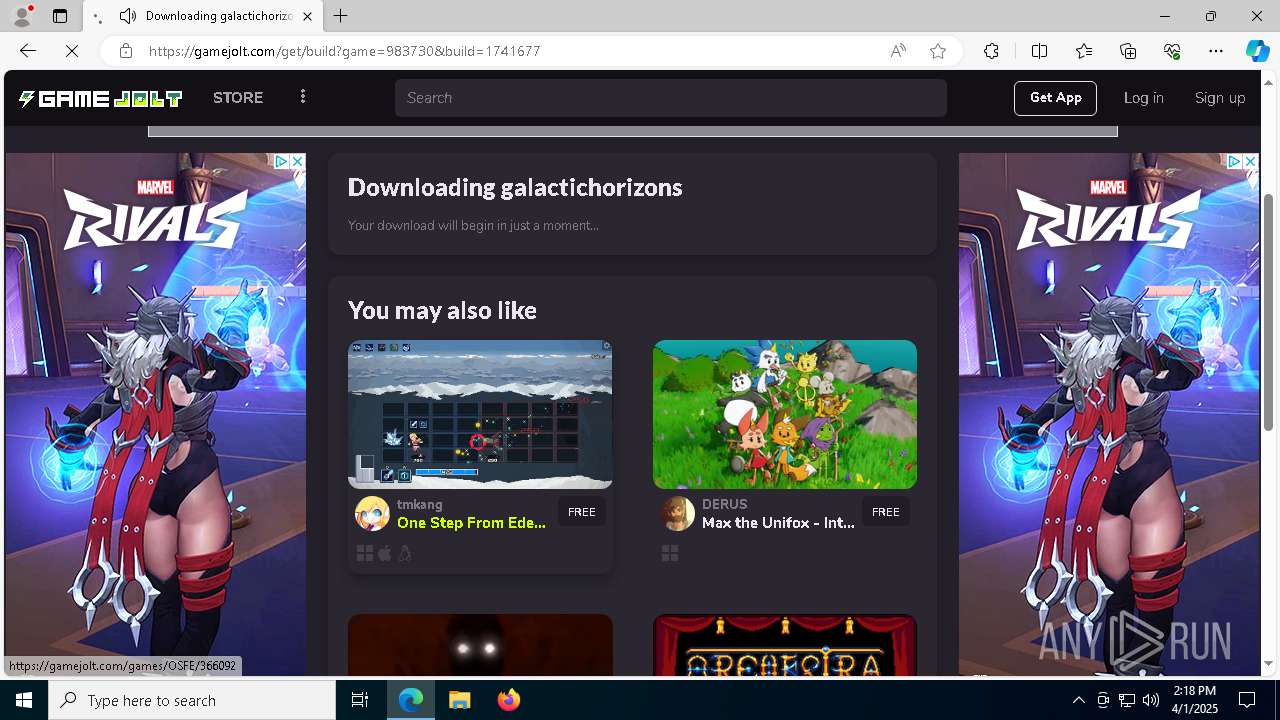Screen dimensions: 1280x720
Task: Open File Explorer from the taskbar
Action: coord(460,700)
